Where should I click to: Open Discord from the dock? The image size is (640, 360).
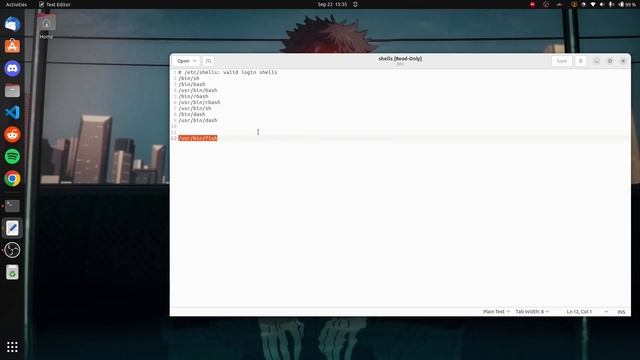12,68
